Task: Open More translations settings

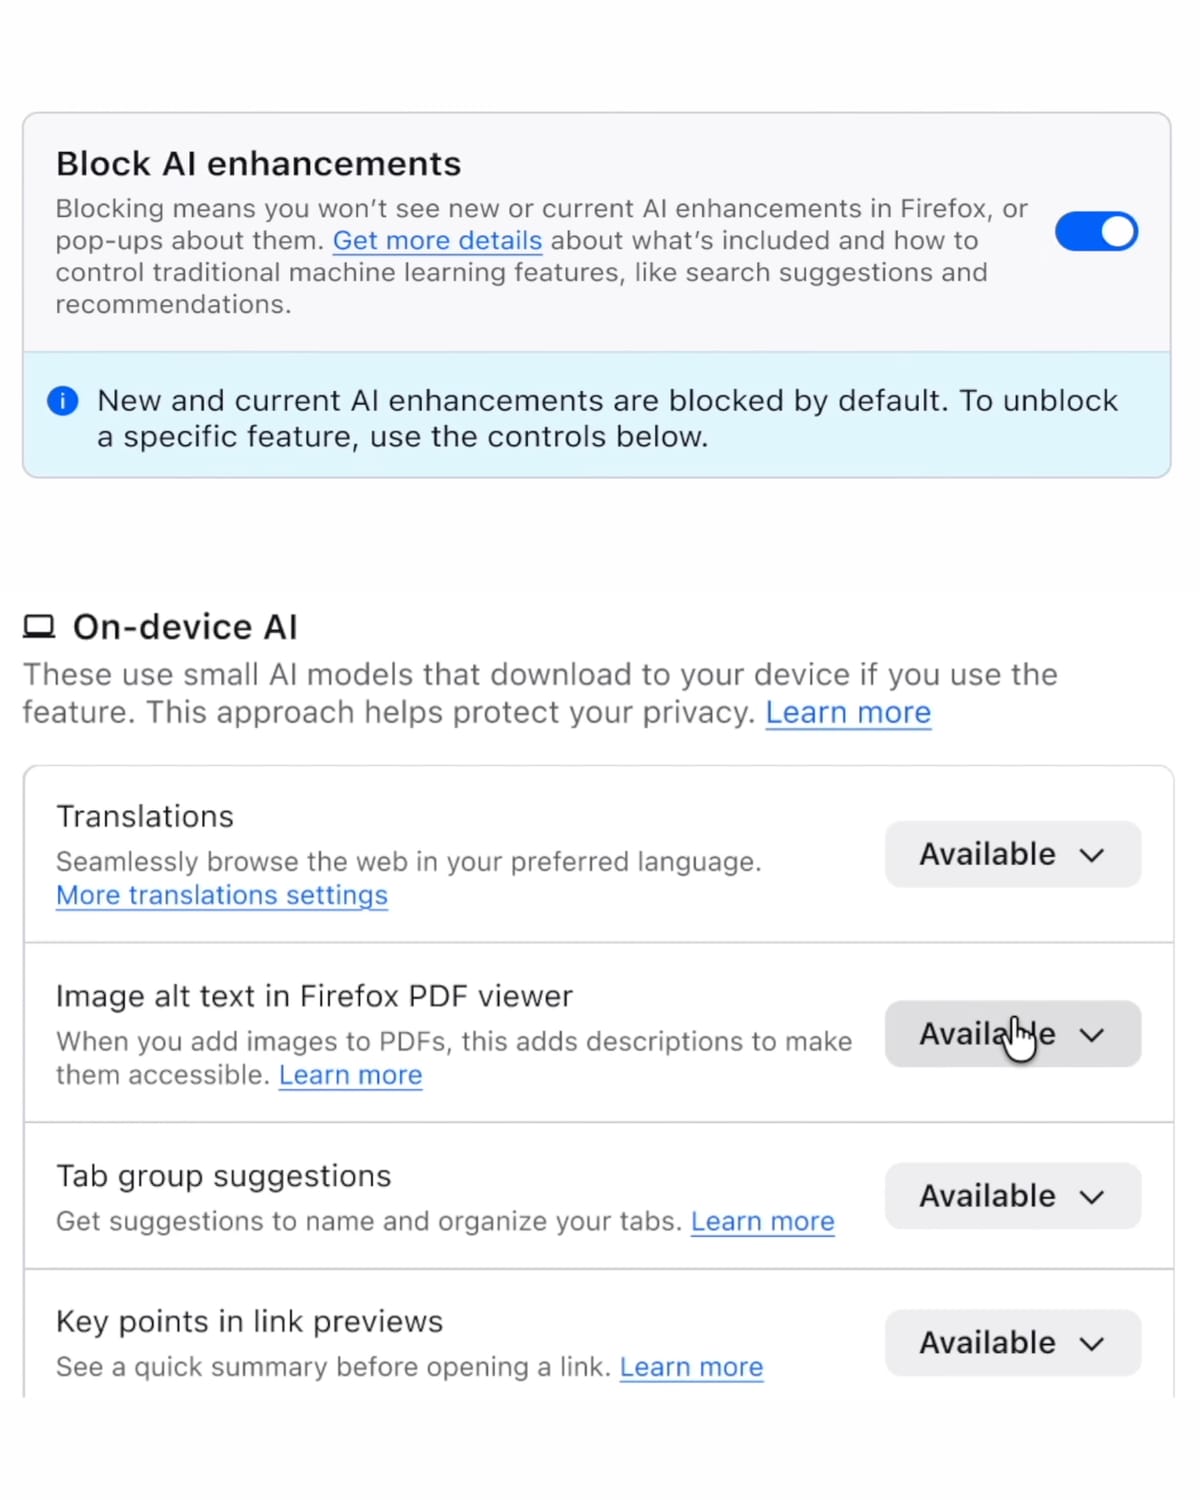Action: tap(221, 895)
